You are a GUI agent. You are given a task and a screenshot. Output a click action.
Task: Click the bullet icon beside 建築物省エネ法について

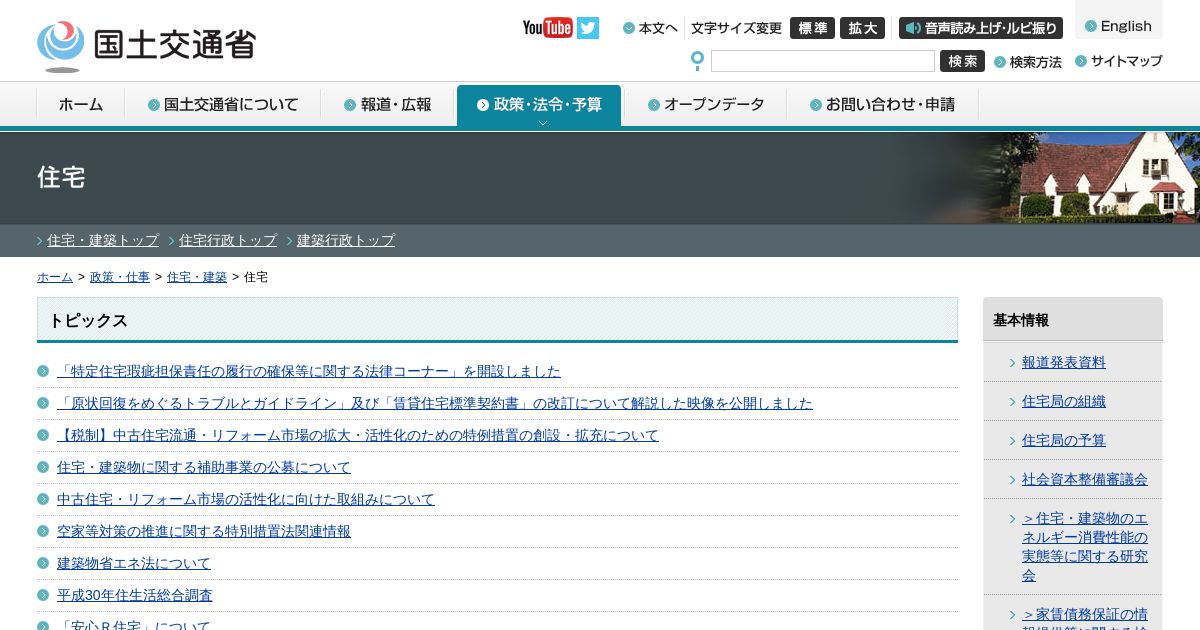coord(43,563)
